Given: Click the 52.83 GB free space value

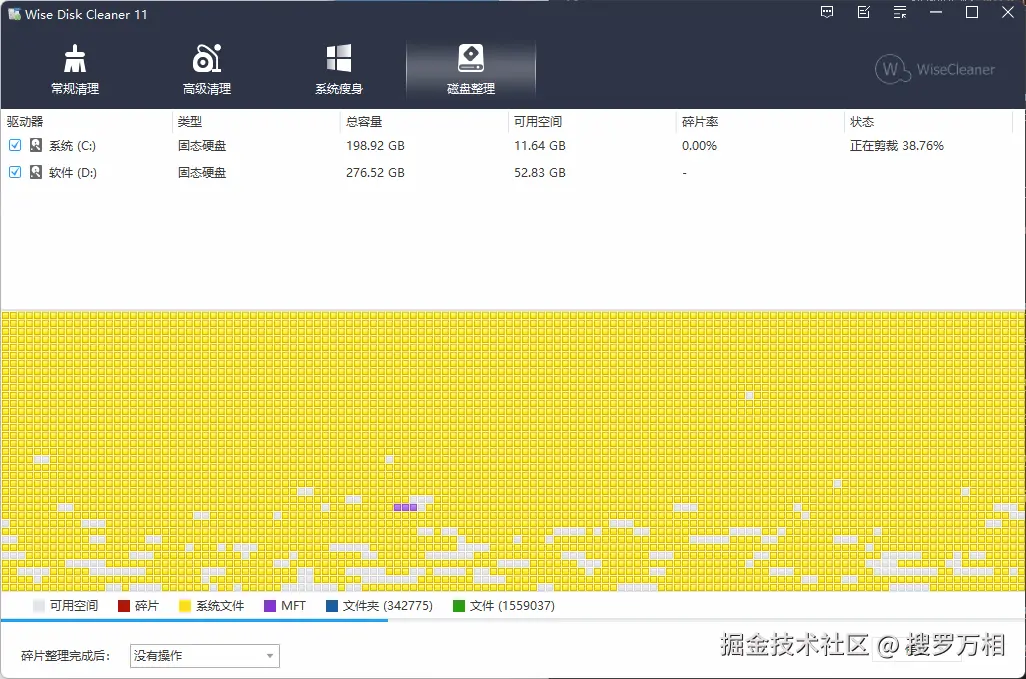Looking at the screenshot, I should pyautogui.click(x=540, y=173).
